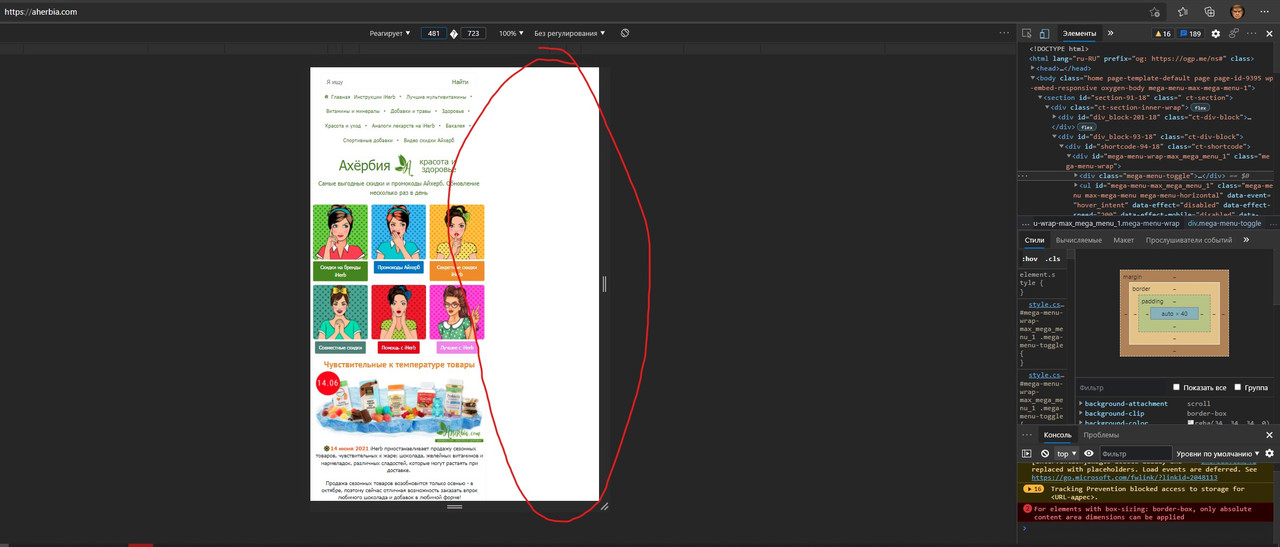This screenshot has width=1280, height=547.
Task: Click the background-color rgba swatch
Action: [x=1192, y=423]
